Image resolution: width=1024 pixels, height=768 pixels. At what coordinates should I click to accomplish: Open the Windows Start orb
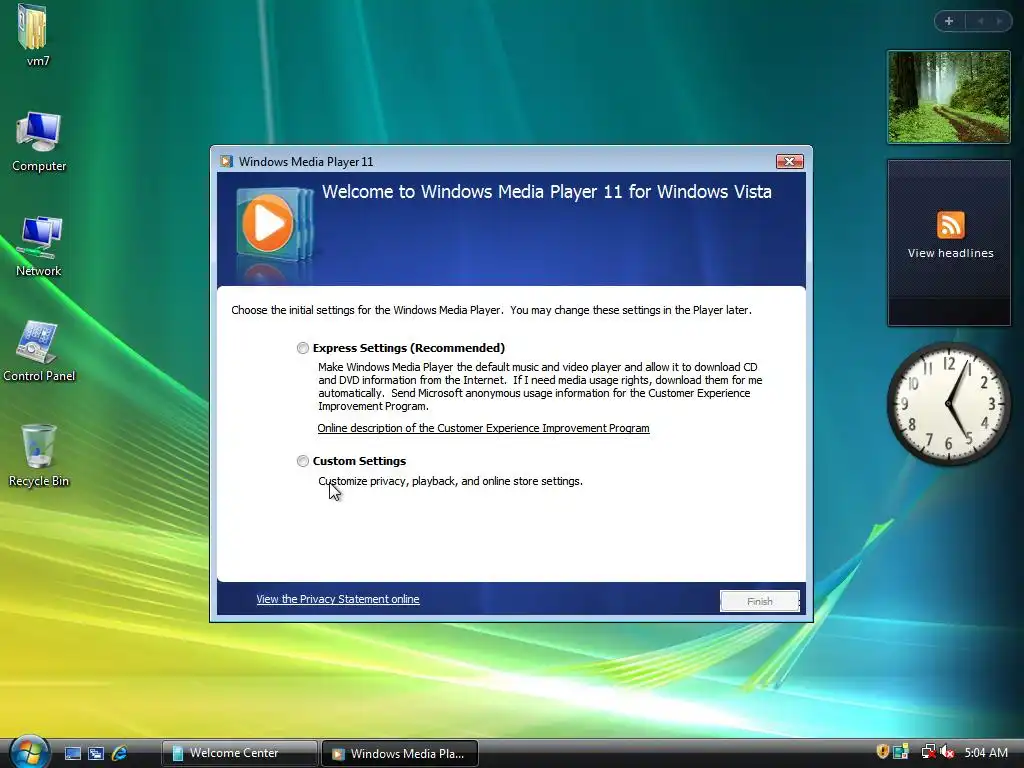tap(29, 752)
